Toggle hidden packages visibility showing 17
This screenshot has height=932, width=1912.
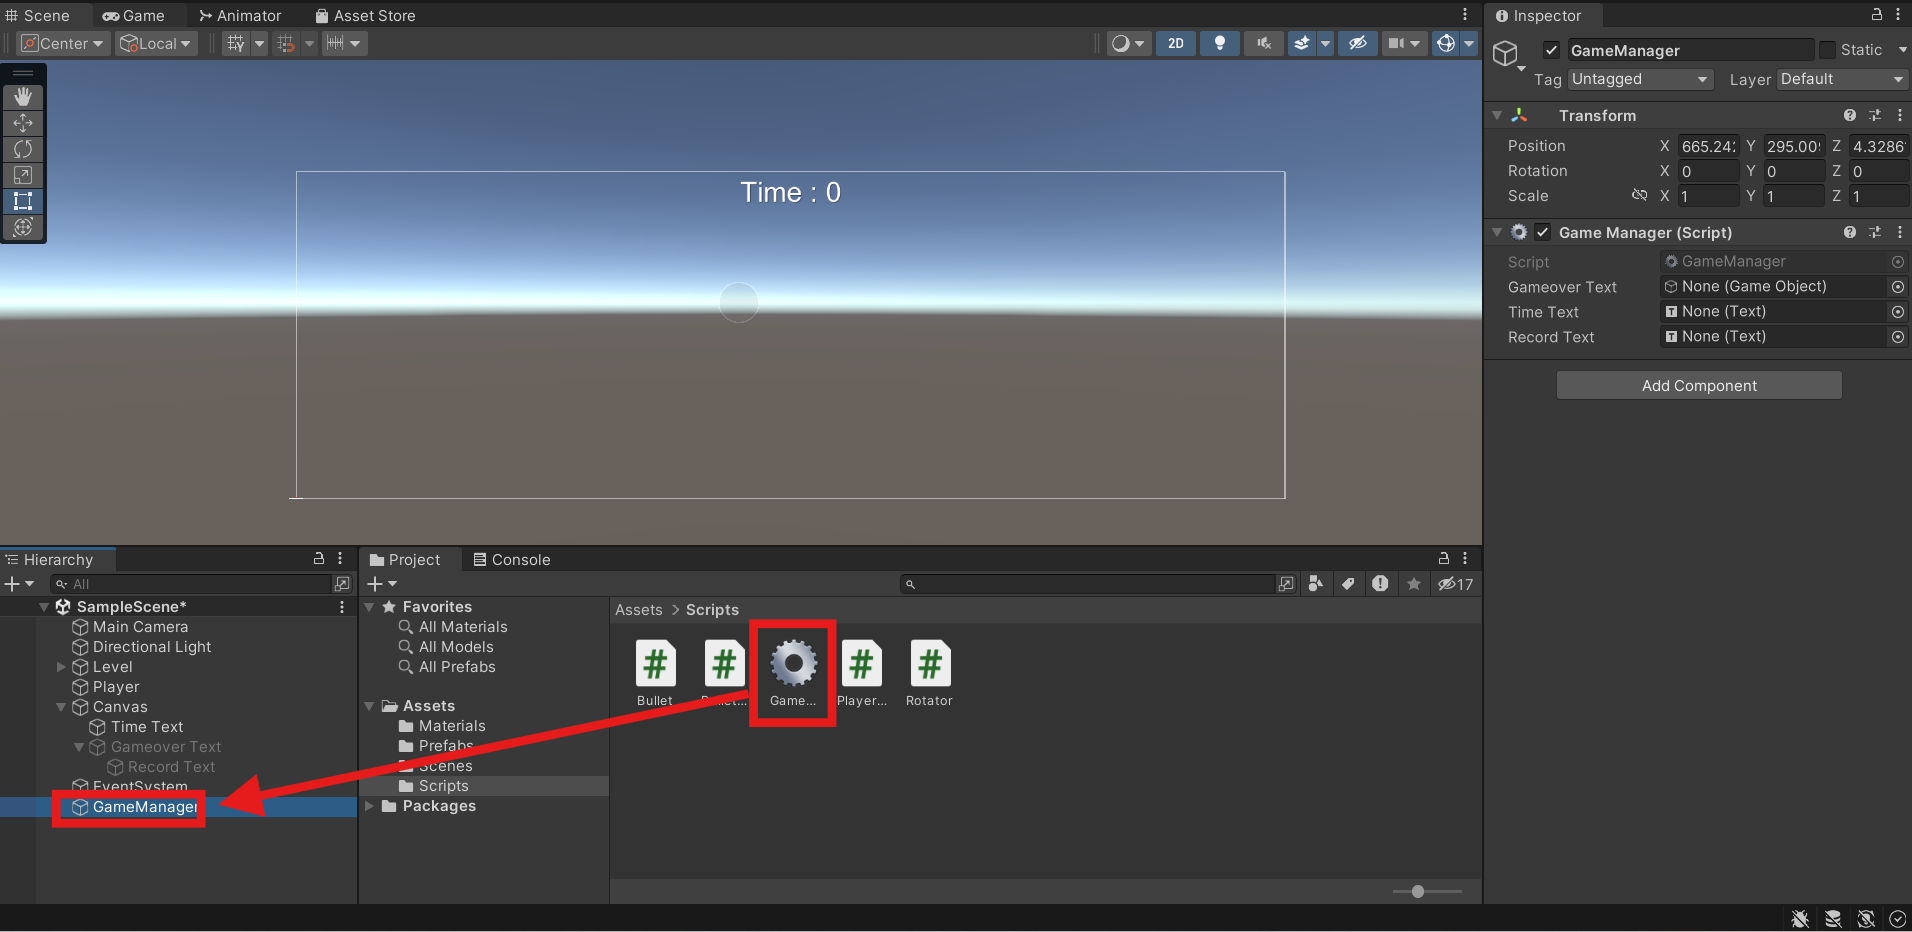coord(1456,584)
